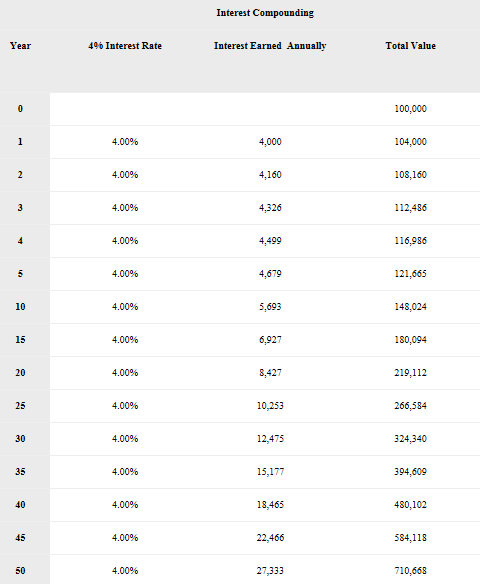Click the 121,665 total value cell
The width and height of the screenshot is (480, 584).
pyautogui.click(x=410, y=274)
